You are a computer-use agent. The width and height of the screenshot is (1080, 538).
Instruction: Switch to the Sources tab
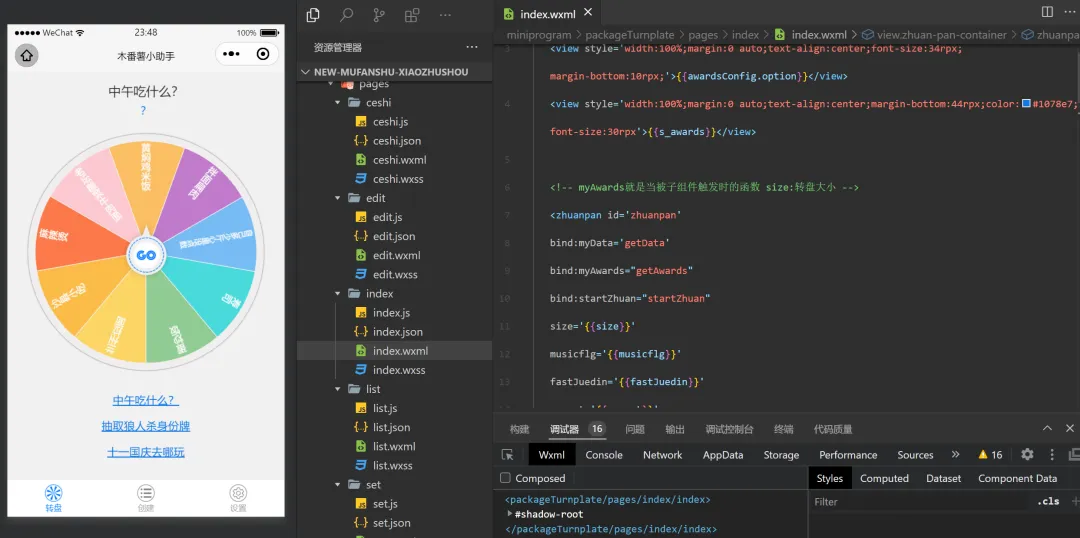(x=915, y=455)
